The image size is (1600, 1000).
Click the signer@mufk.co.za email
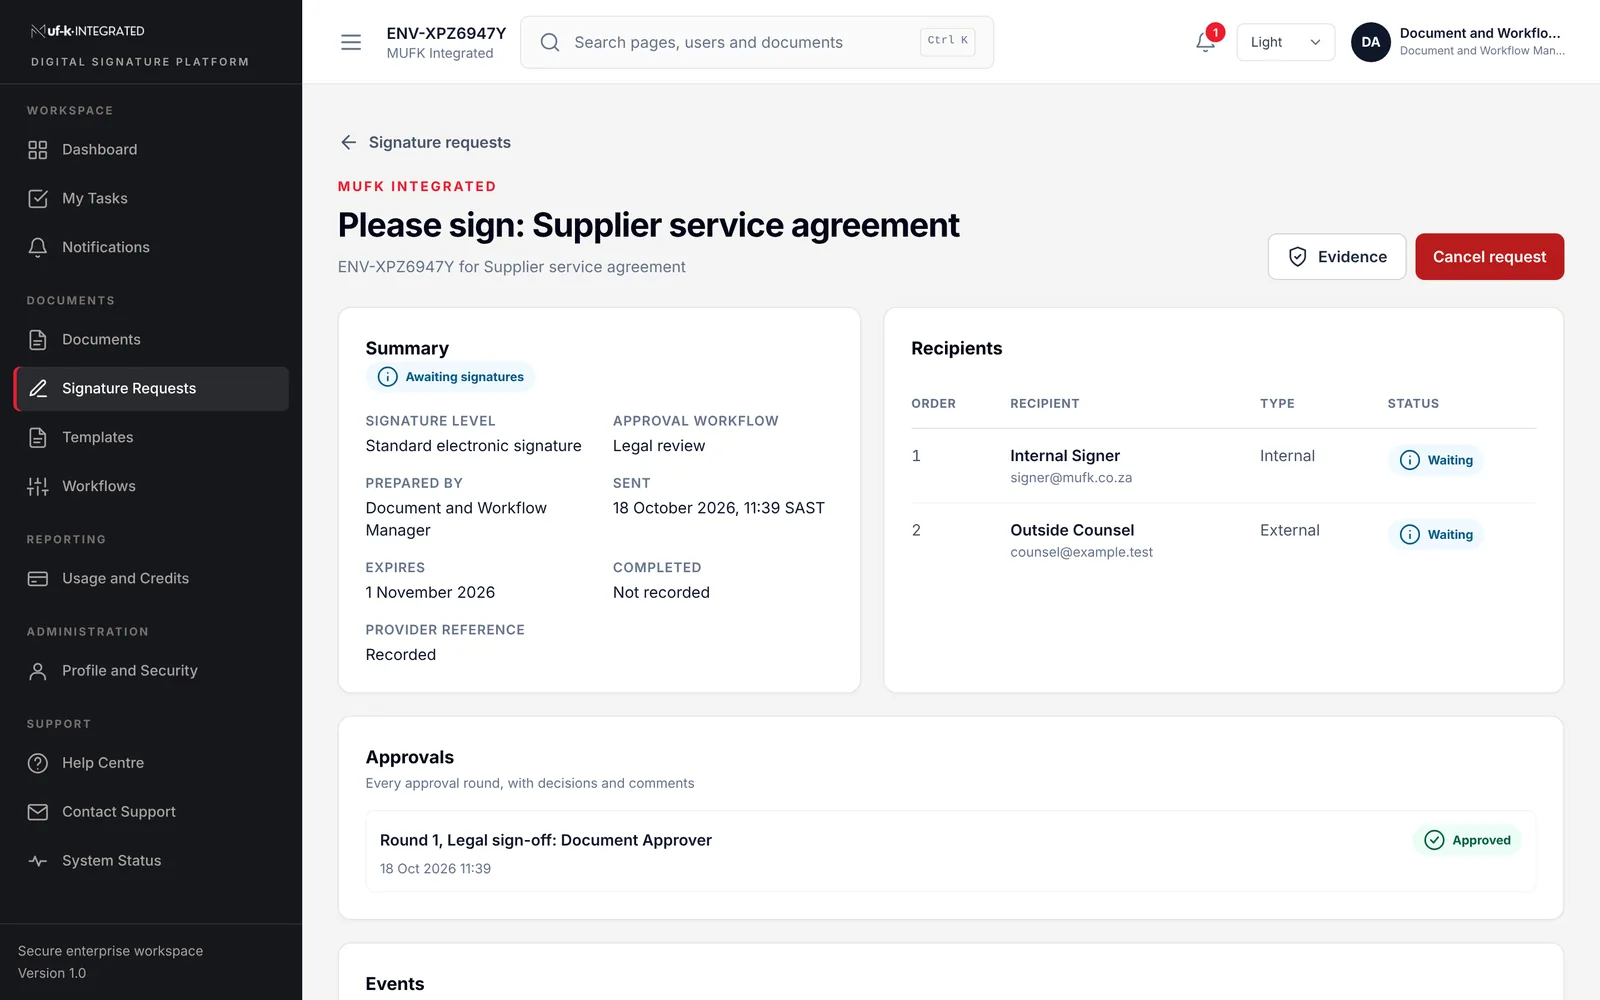[1071, 478]
